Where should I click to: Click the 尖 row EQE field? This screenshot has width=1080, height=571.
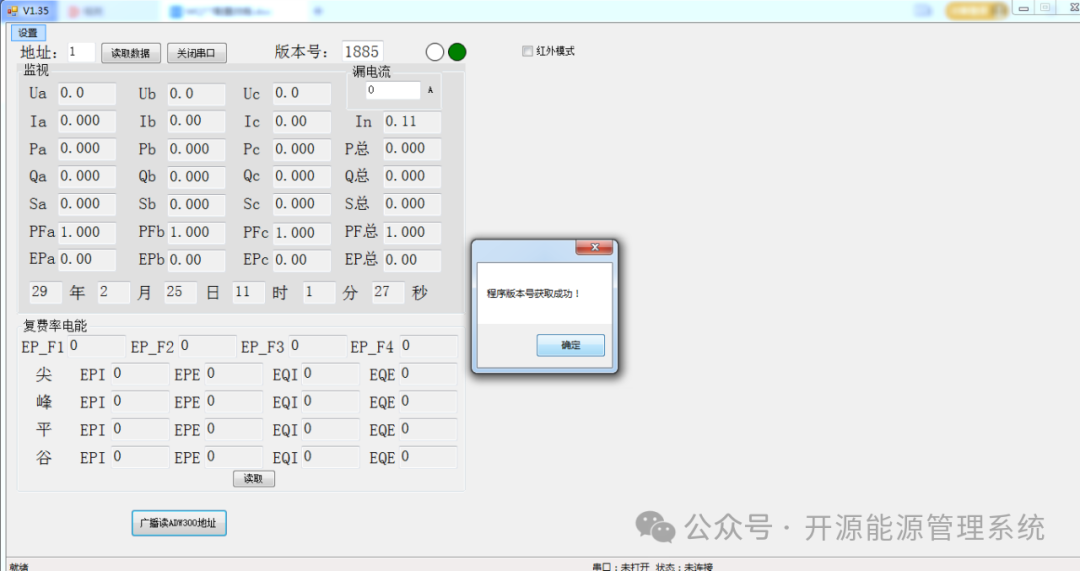click(428, 374)
